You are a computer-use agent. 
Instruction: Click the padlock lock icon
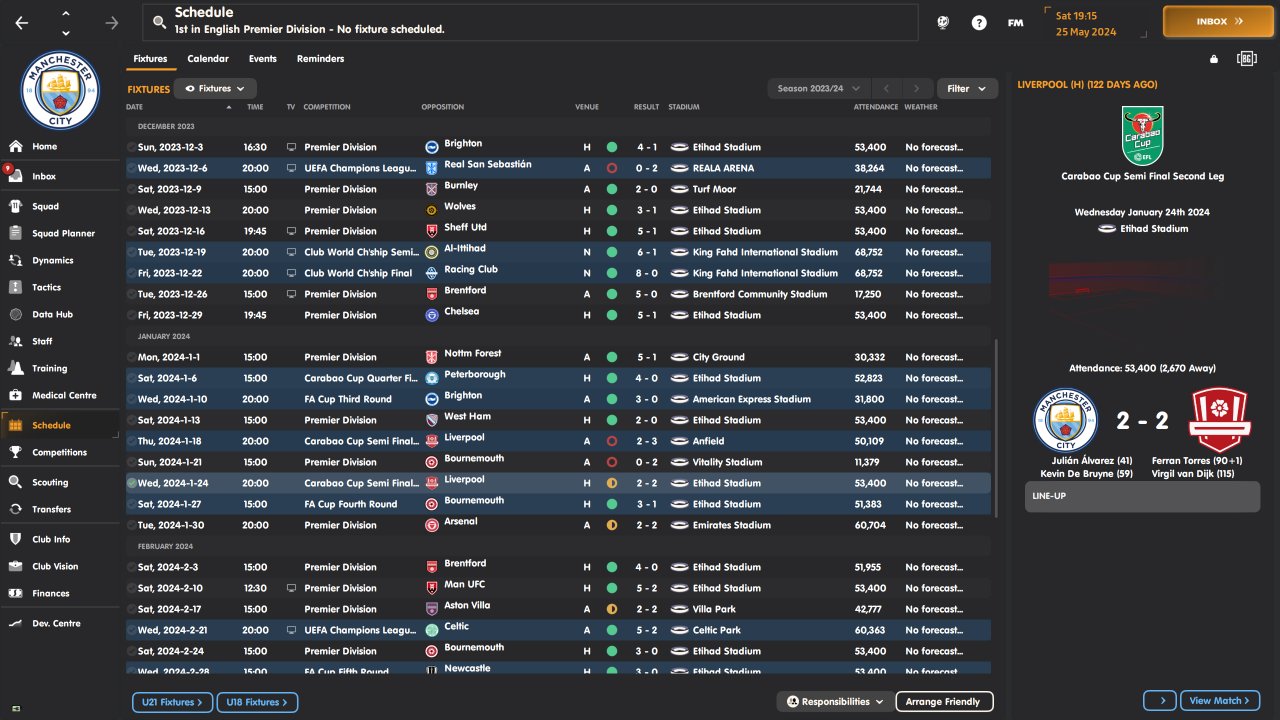pos(1214,59)
